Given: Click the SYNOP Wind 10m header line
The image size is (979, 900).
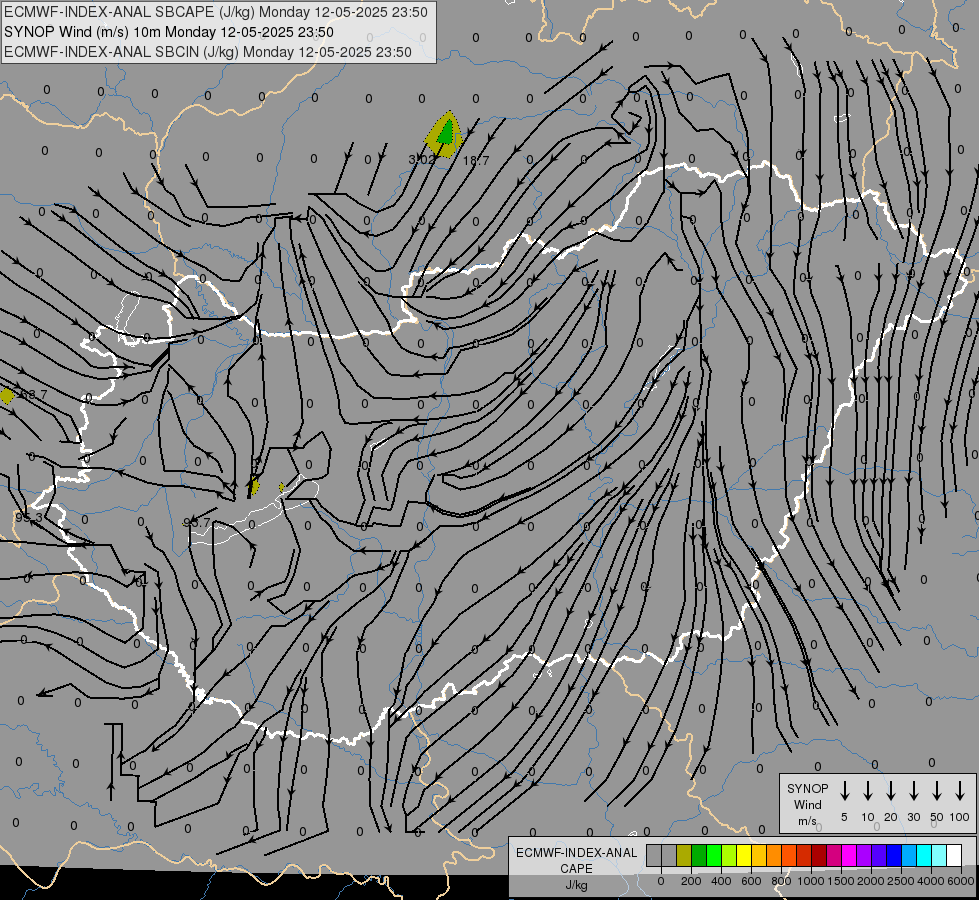Looking at the screenshot, I should click(x=169, y=32).
